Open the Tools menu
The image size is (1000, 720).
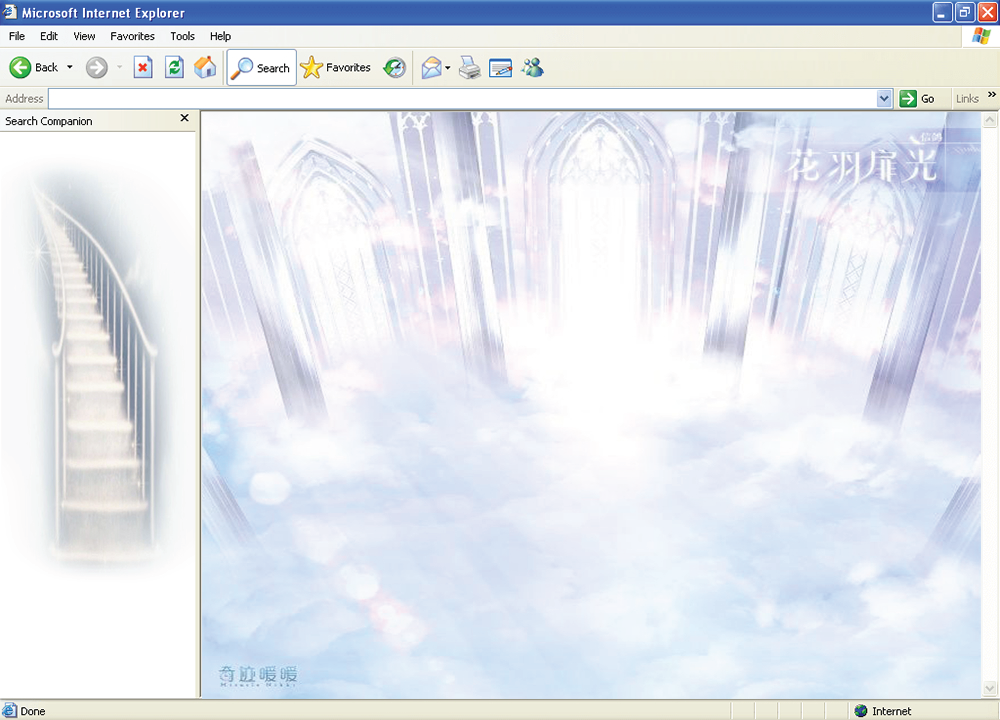tap(182, 36)
